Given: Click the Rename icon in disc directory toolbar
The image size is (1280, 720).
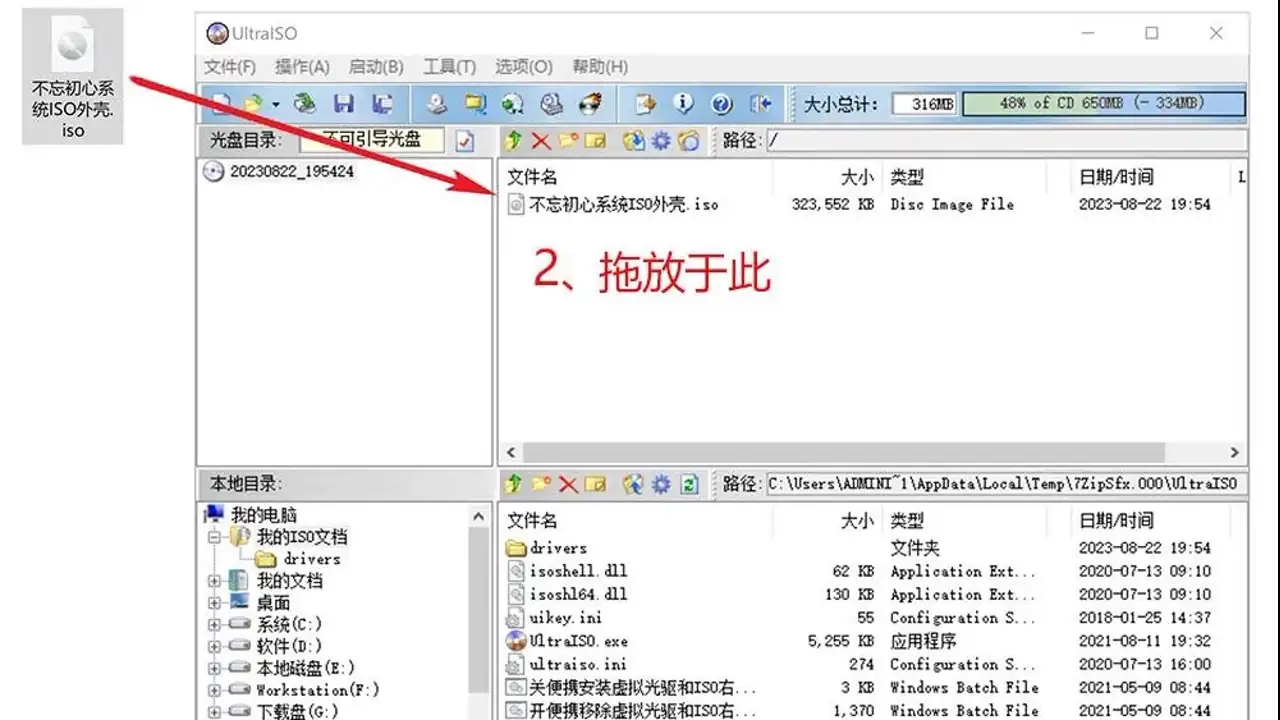Looking at the screenshot, I should pos(595,141).
